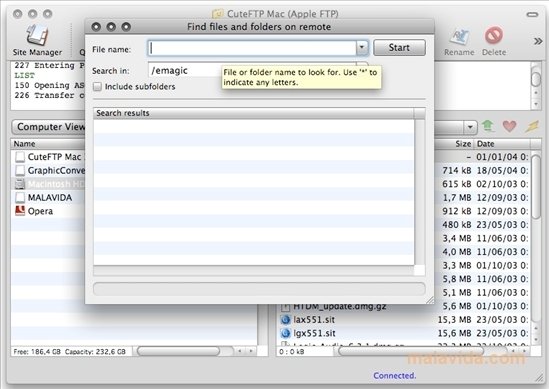Click the Name column header in local pane

pyautogui.click(x=48, y=144)
